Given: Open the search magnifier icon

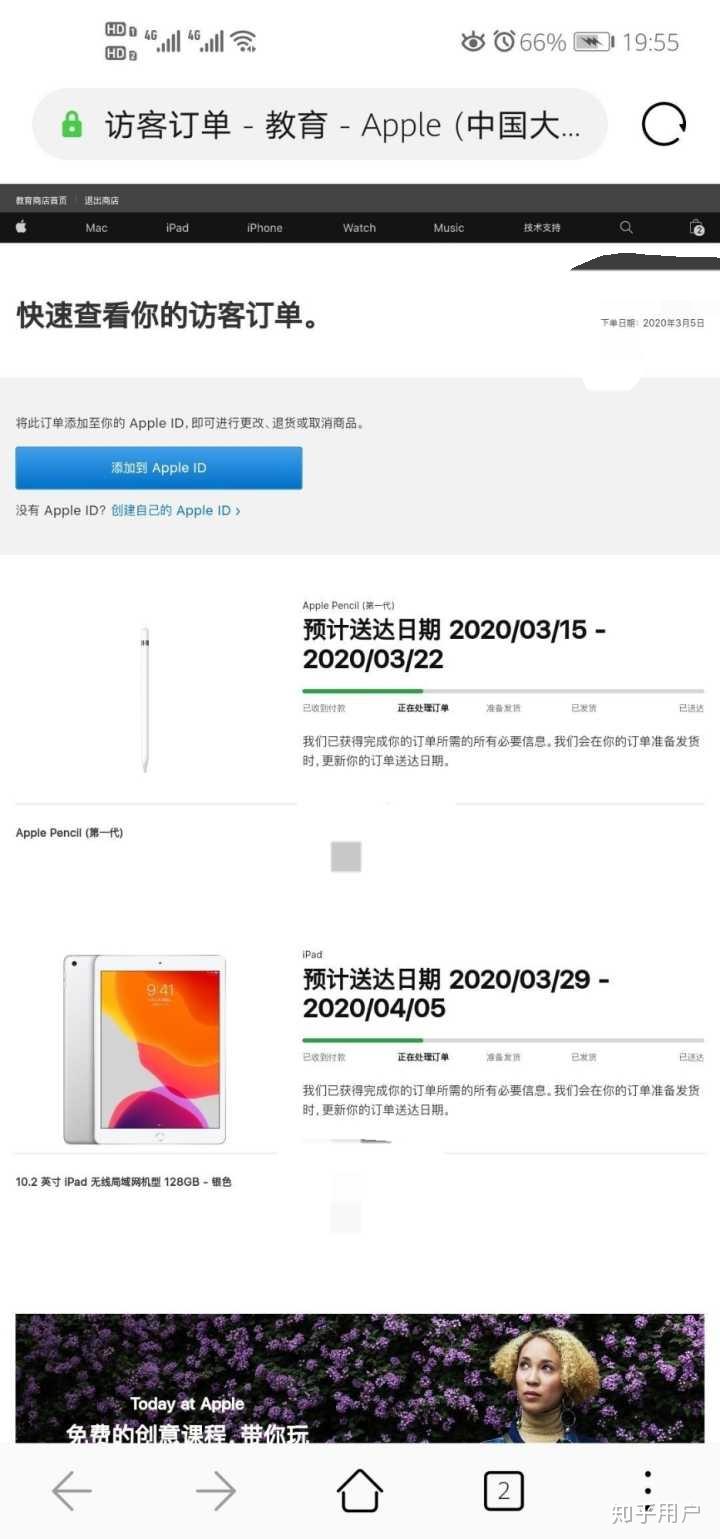Looking at the screenshot, I should click(x=626, y=227).
